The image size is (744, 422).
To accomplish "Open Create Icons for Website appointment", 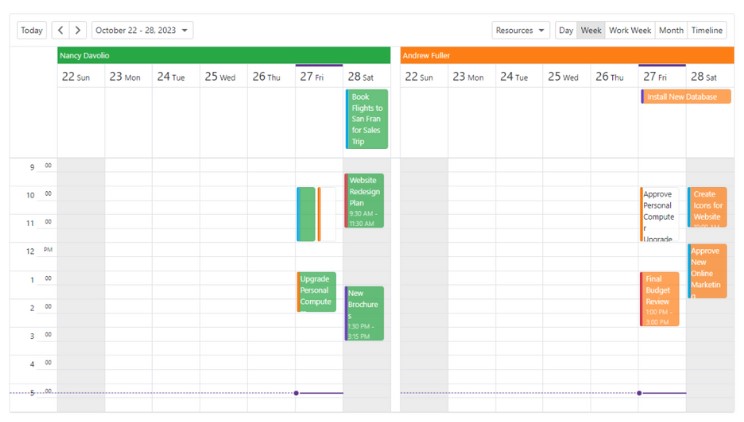I will click(707, 207).
